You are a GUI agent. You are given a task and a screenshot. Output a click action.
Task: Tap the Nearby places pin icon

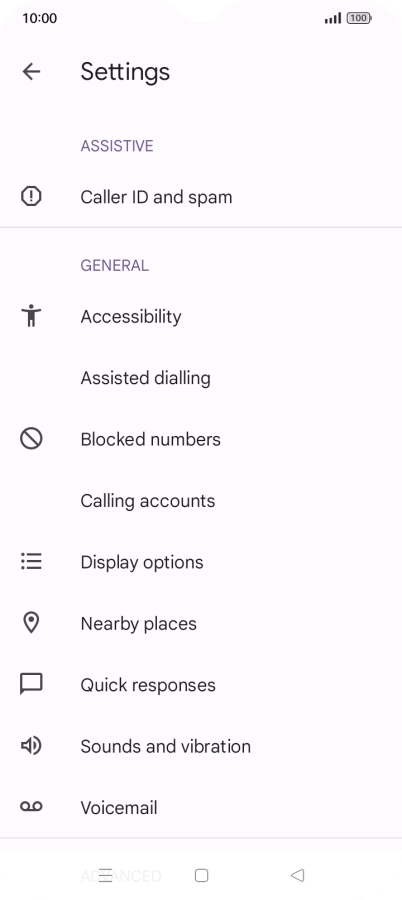click(31, 623)
